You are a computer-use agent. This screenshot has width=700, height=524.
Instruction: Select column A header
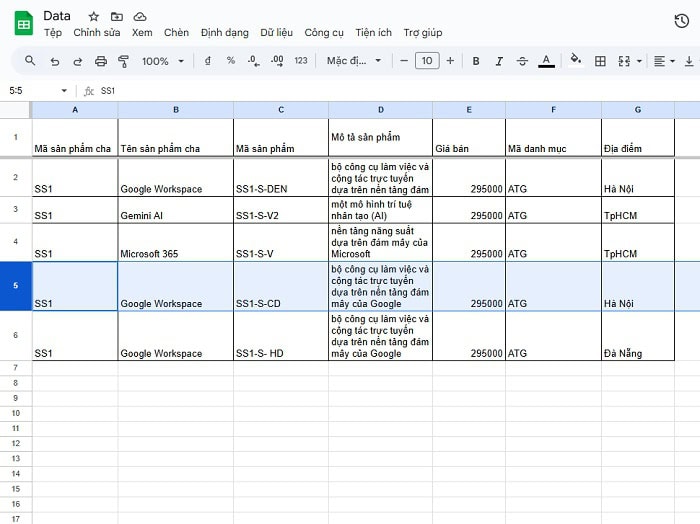(75, 110)
